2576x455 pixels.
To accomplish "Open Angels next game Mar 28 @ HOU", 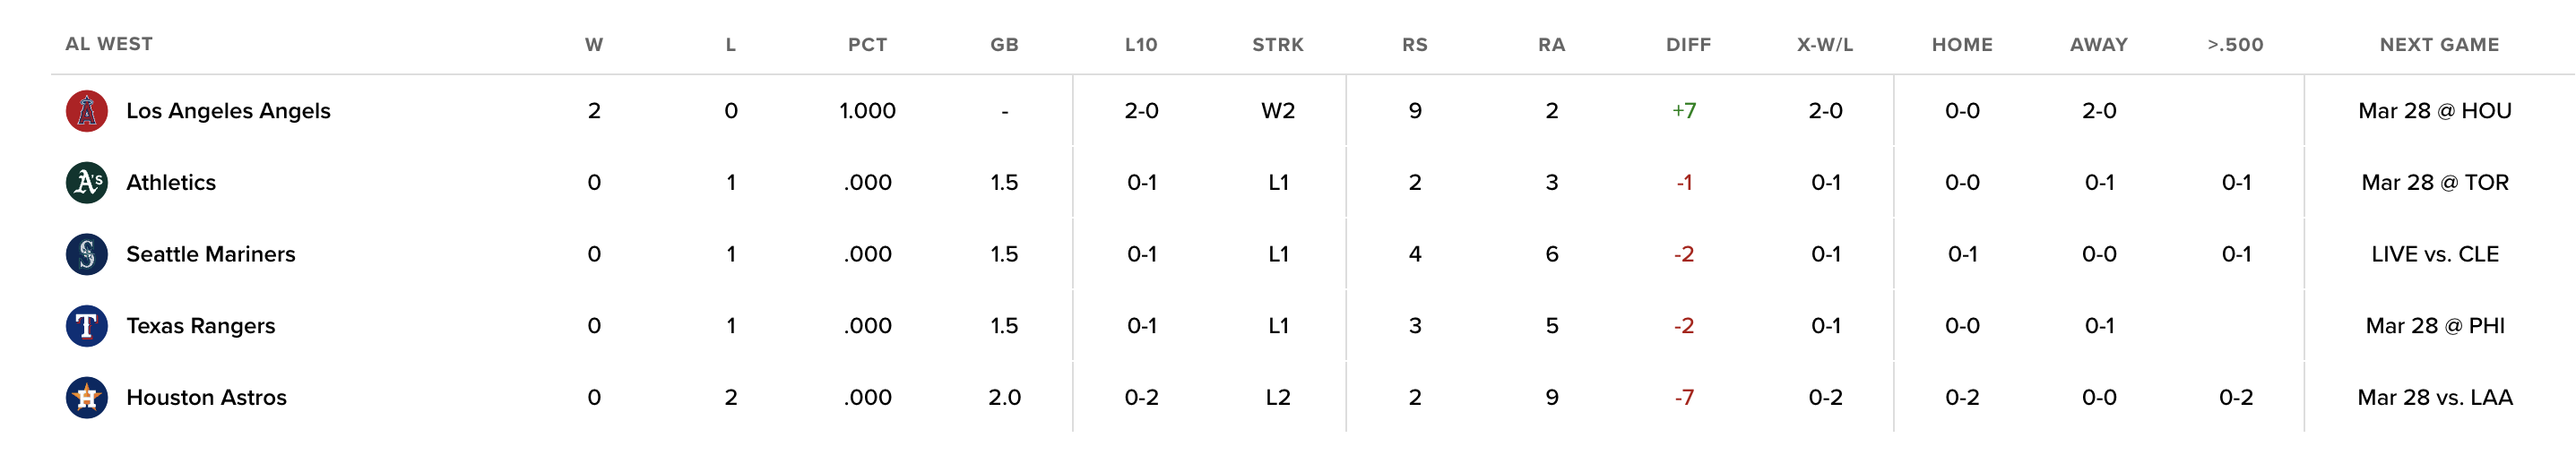I will point(2435,111).
